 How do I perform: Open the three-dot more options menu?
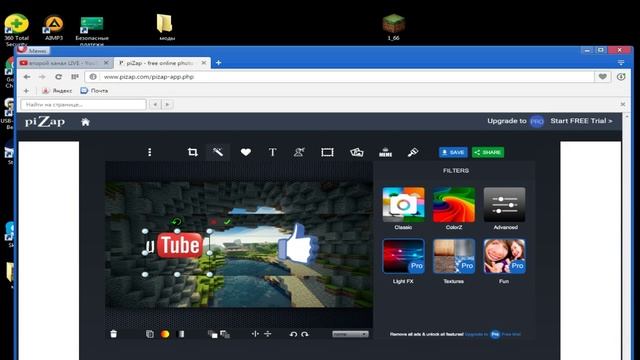point(150,152)
